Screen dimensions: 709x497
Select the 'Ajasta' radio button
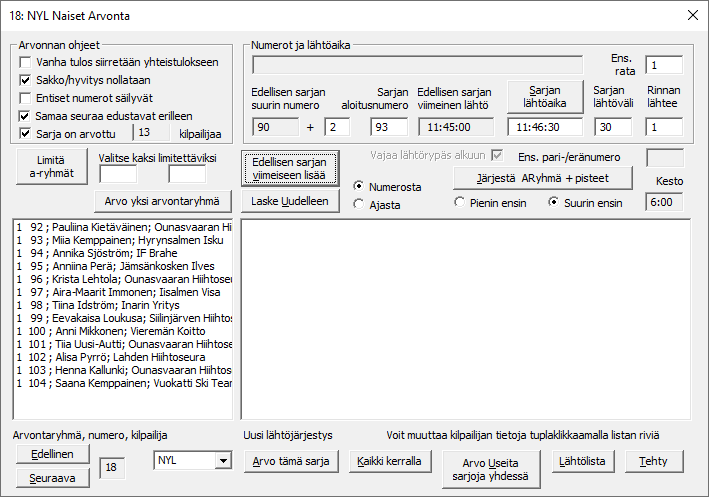click(x=360, y=204)
